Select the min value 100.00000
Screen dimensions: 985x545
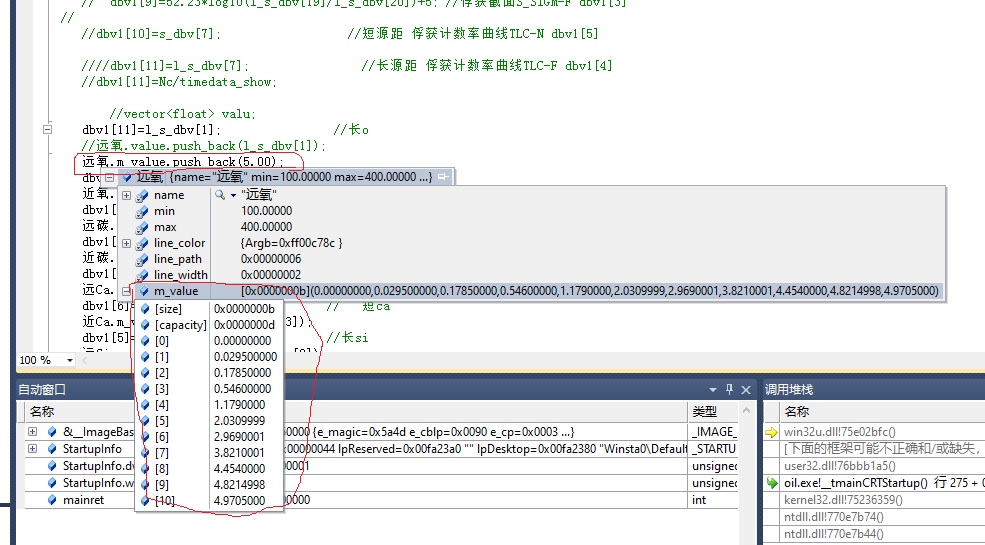coord(266,211)
